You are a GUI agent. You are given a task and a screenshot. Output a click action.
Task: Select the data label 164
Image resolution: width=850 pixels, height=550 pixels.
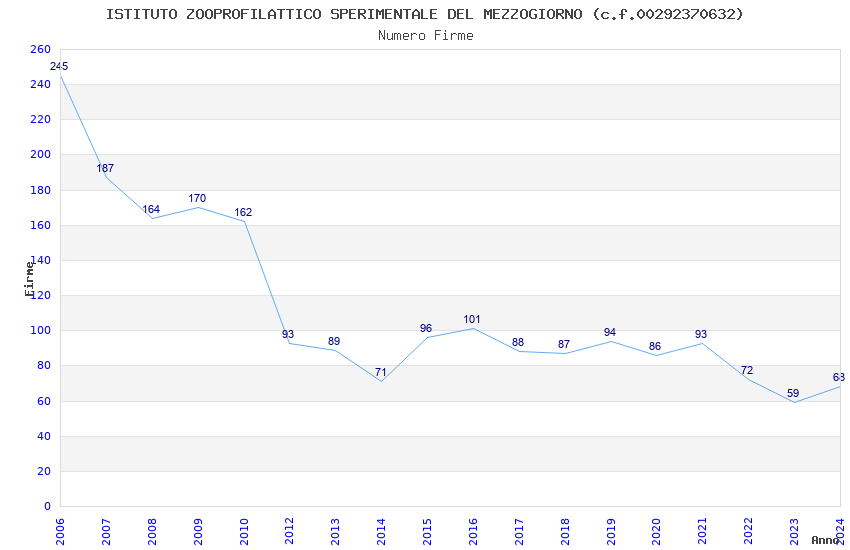[x=151, y=209]
